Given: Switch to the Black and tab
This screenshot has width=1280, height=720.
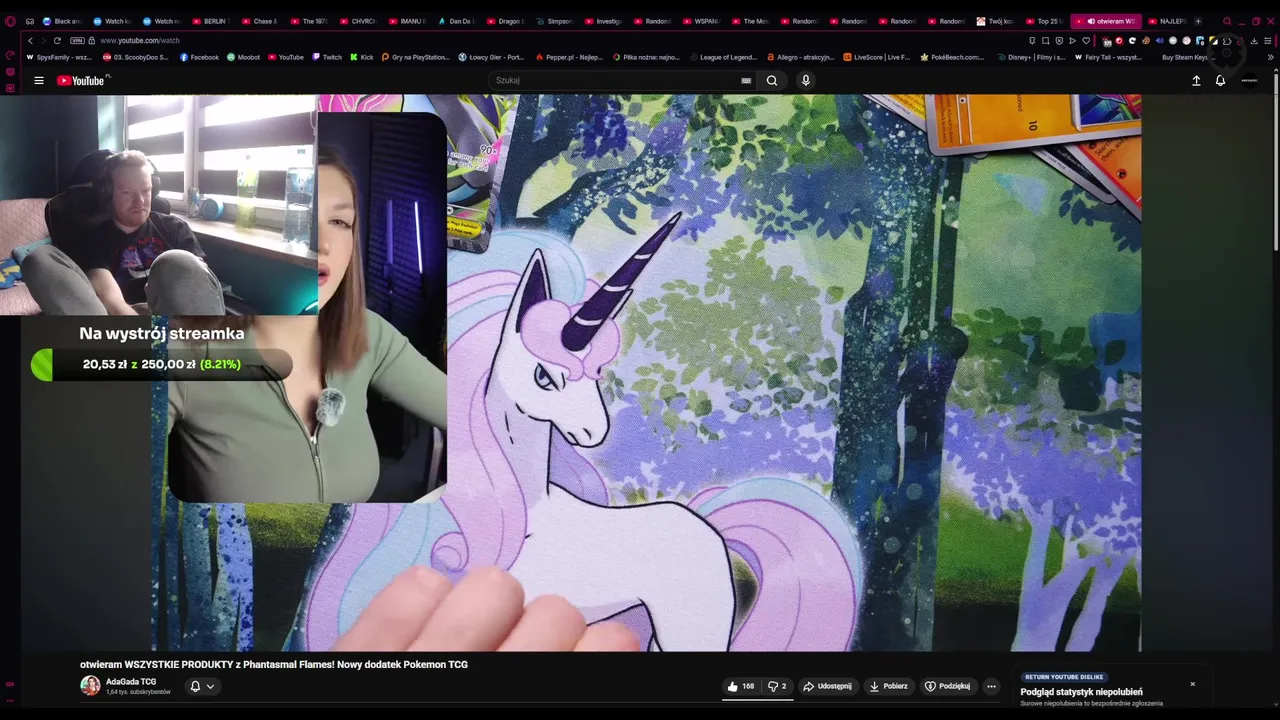Looking at the screenshot, I should [62, 21].
